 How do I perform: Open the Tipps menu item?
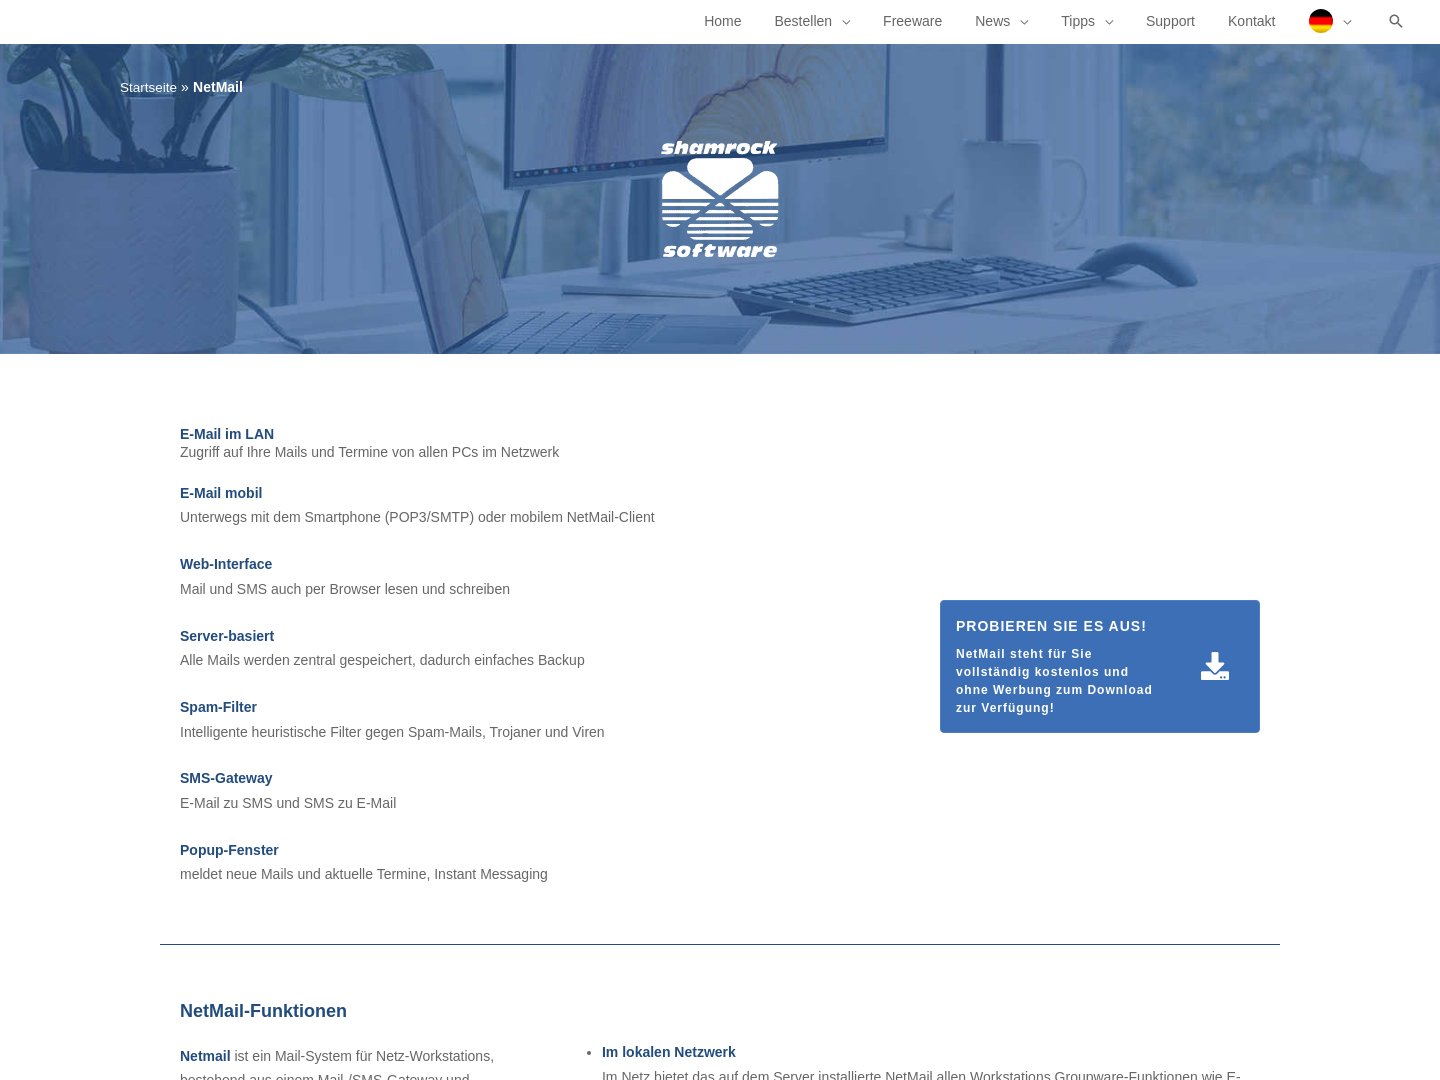click(x=1078, y=21)
